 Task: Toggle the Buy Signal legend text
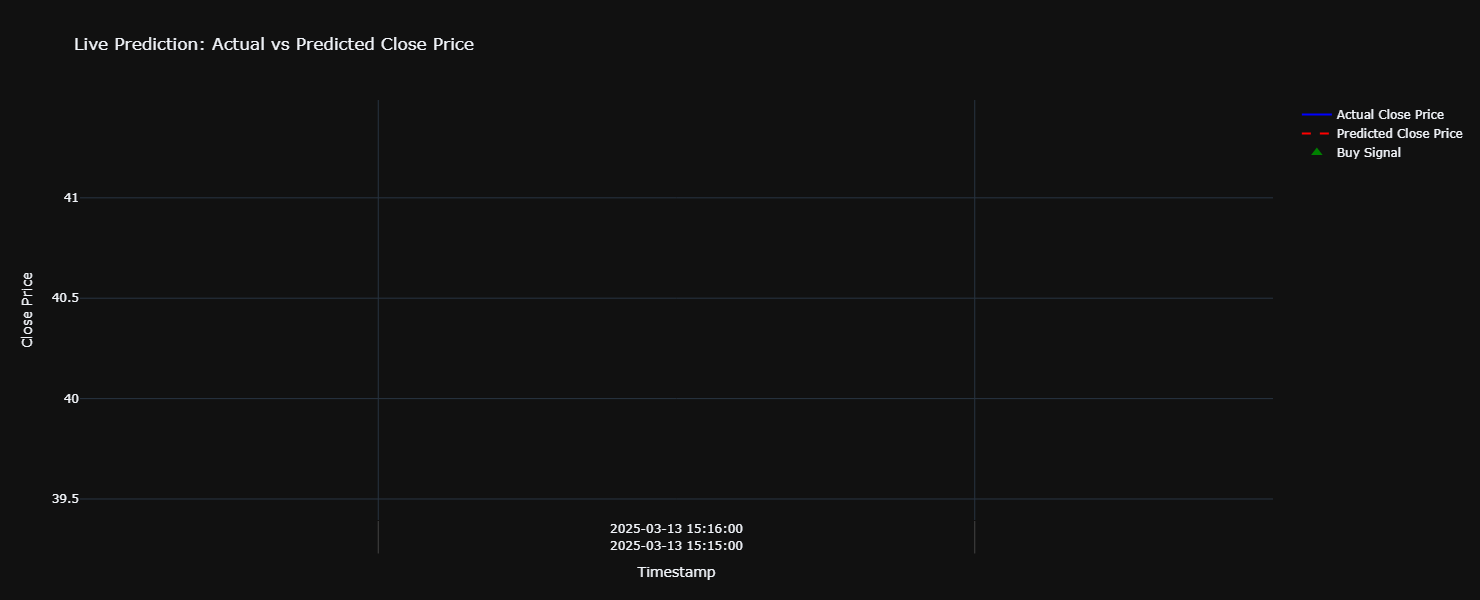[x=1368, y=153]
